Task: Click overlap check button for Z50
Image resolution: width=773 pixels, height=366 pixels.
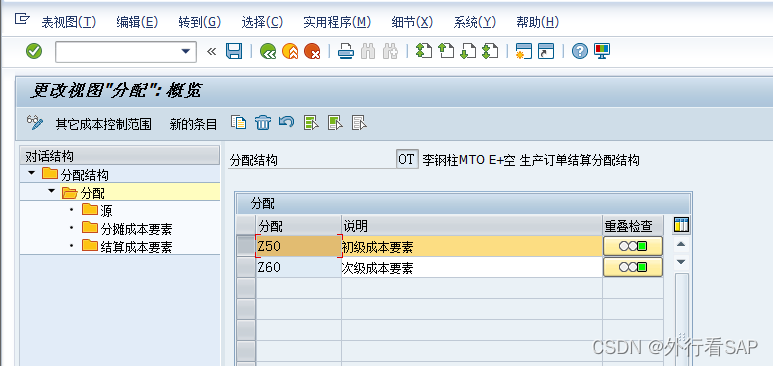Action: [x=632, y=246]
